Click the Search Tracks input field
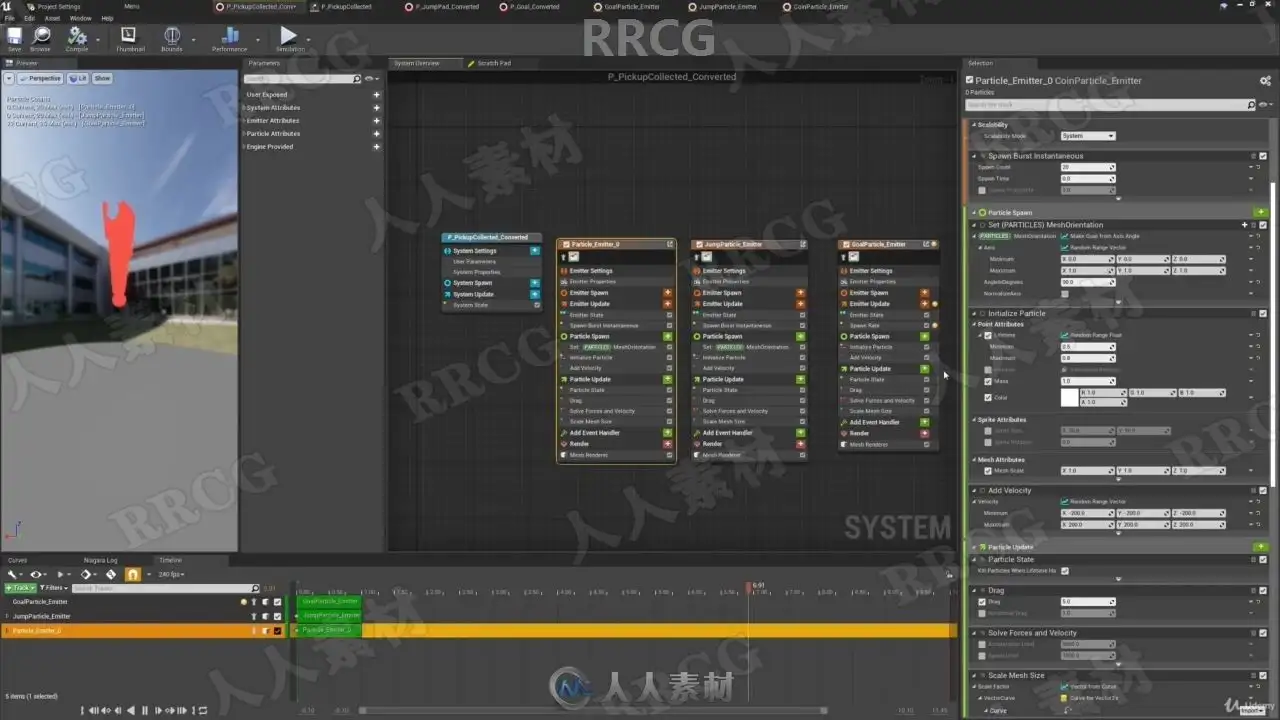The width and height of the screenshot is (1280, 720). [x=166, y=588]
